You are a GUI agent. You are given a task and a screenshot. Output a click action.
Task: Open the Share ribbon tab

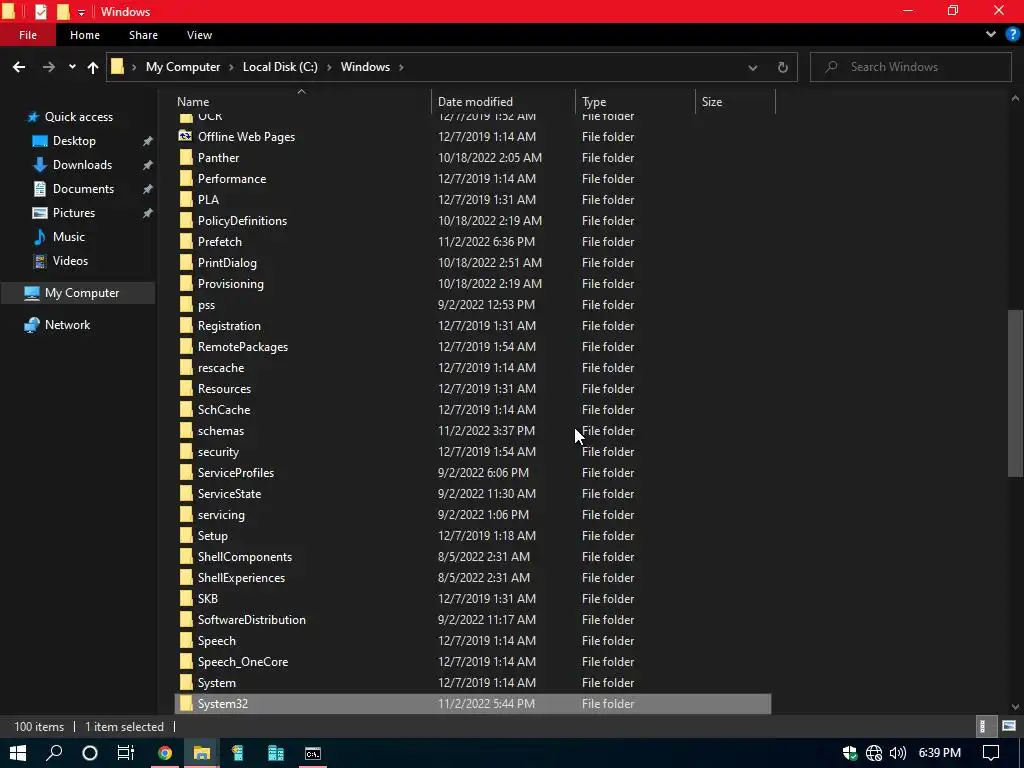click(x=143, y=35)
